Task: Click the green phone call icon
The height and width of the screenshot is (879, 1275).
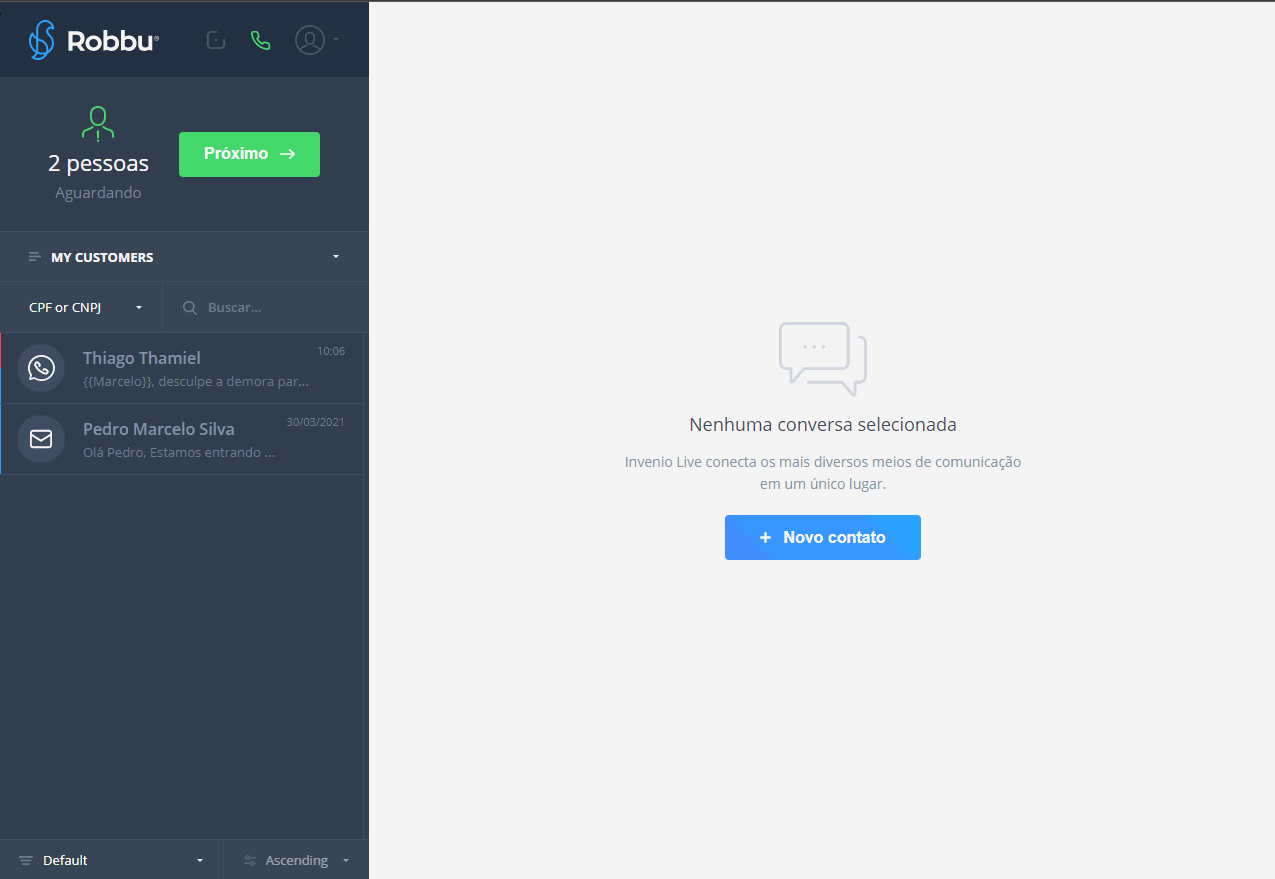Action: 261,41
